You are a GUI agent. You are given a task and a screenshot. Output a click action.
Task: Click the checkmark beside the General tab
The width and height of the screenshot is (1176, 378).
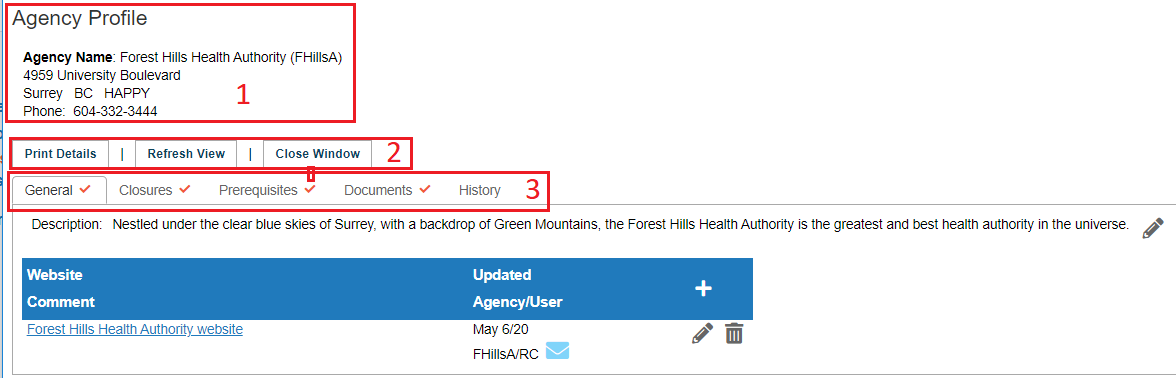[x=85, y=189]
